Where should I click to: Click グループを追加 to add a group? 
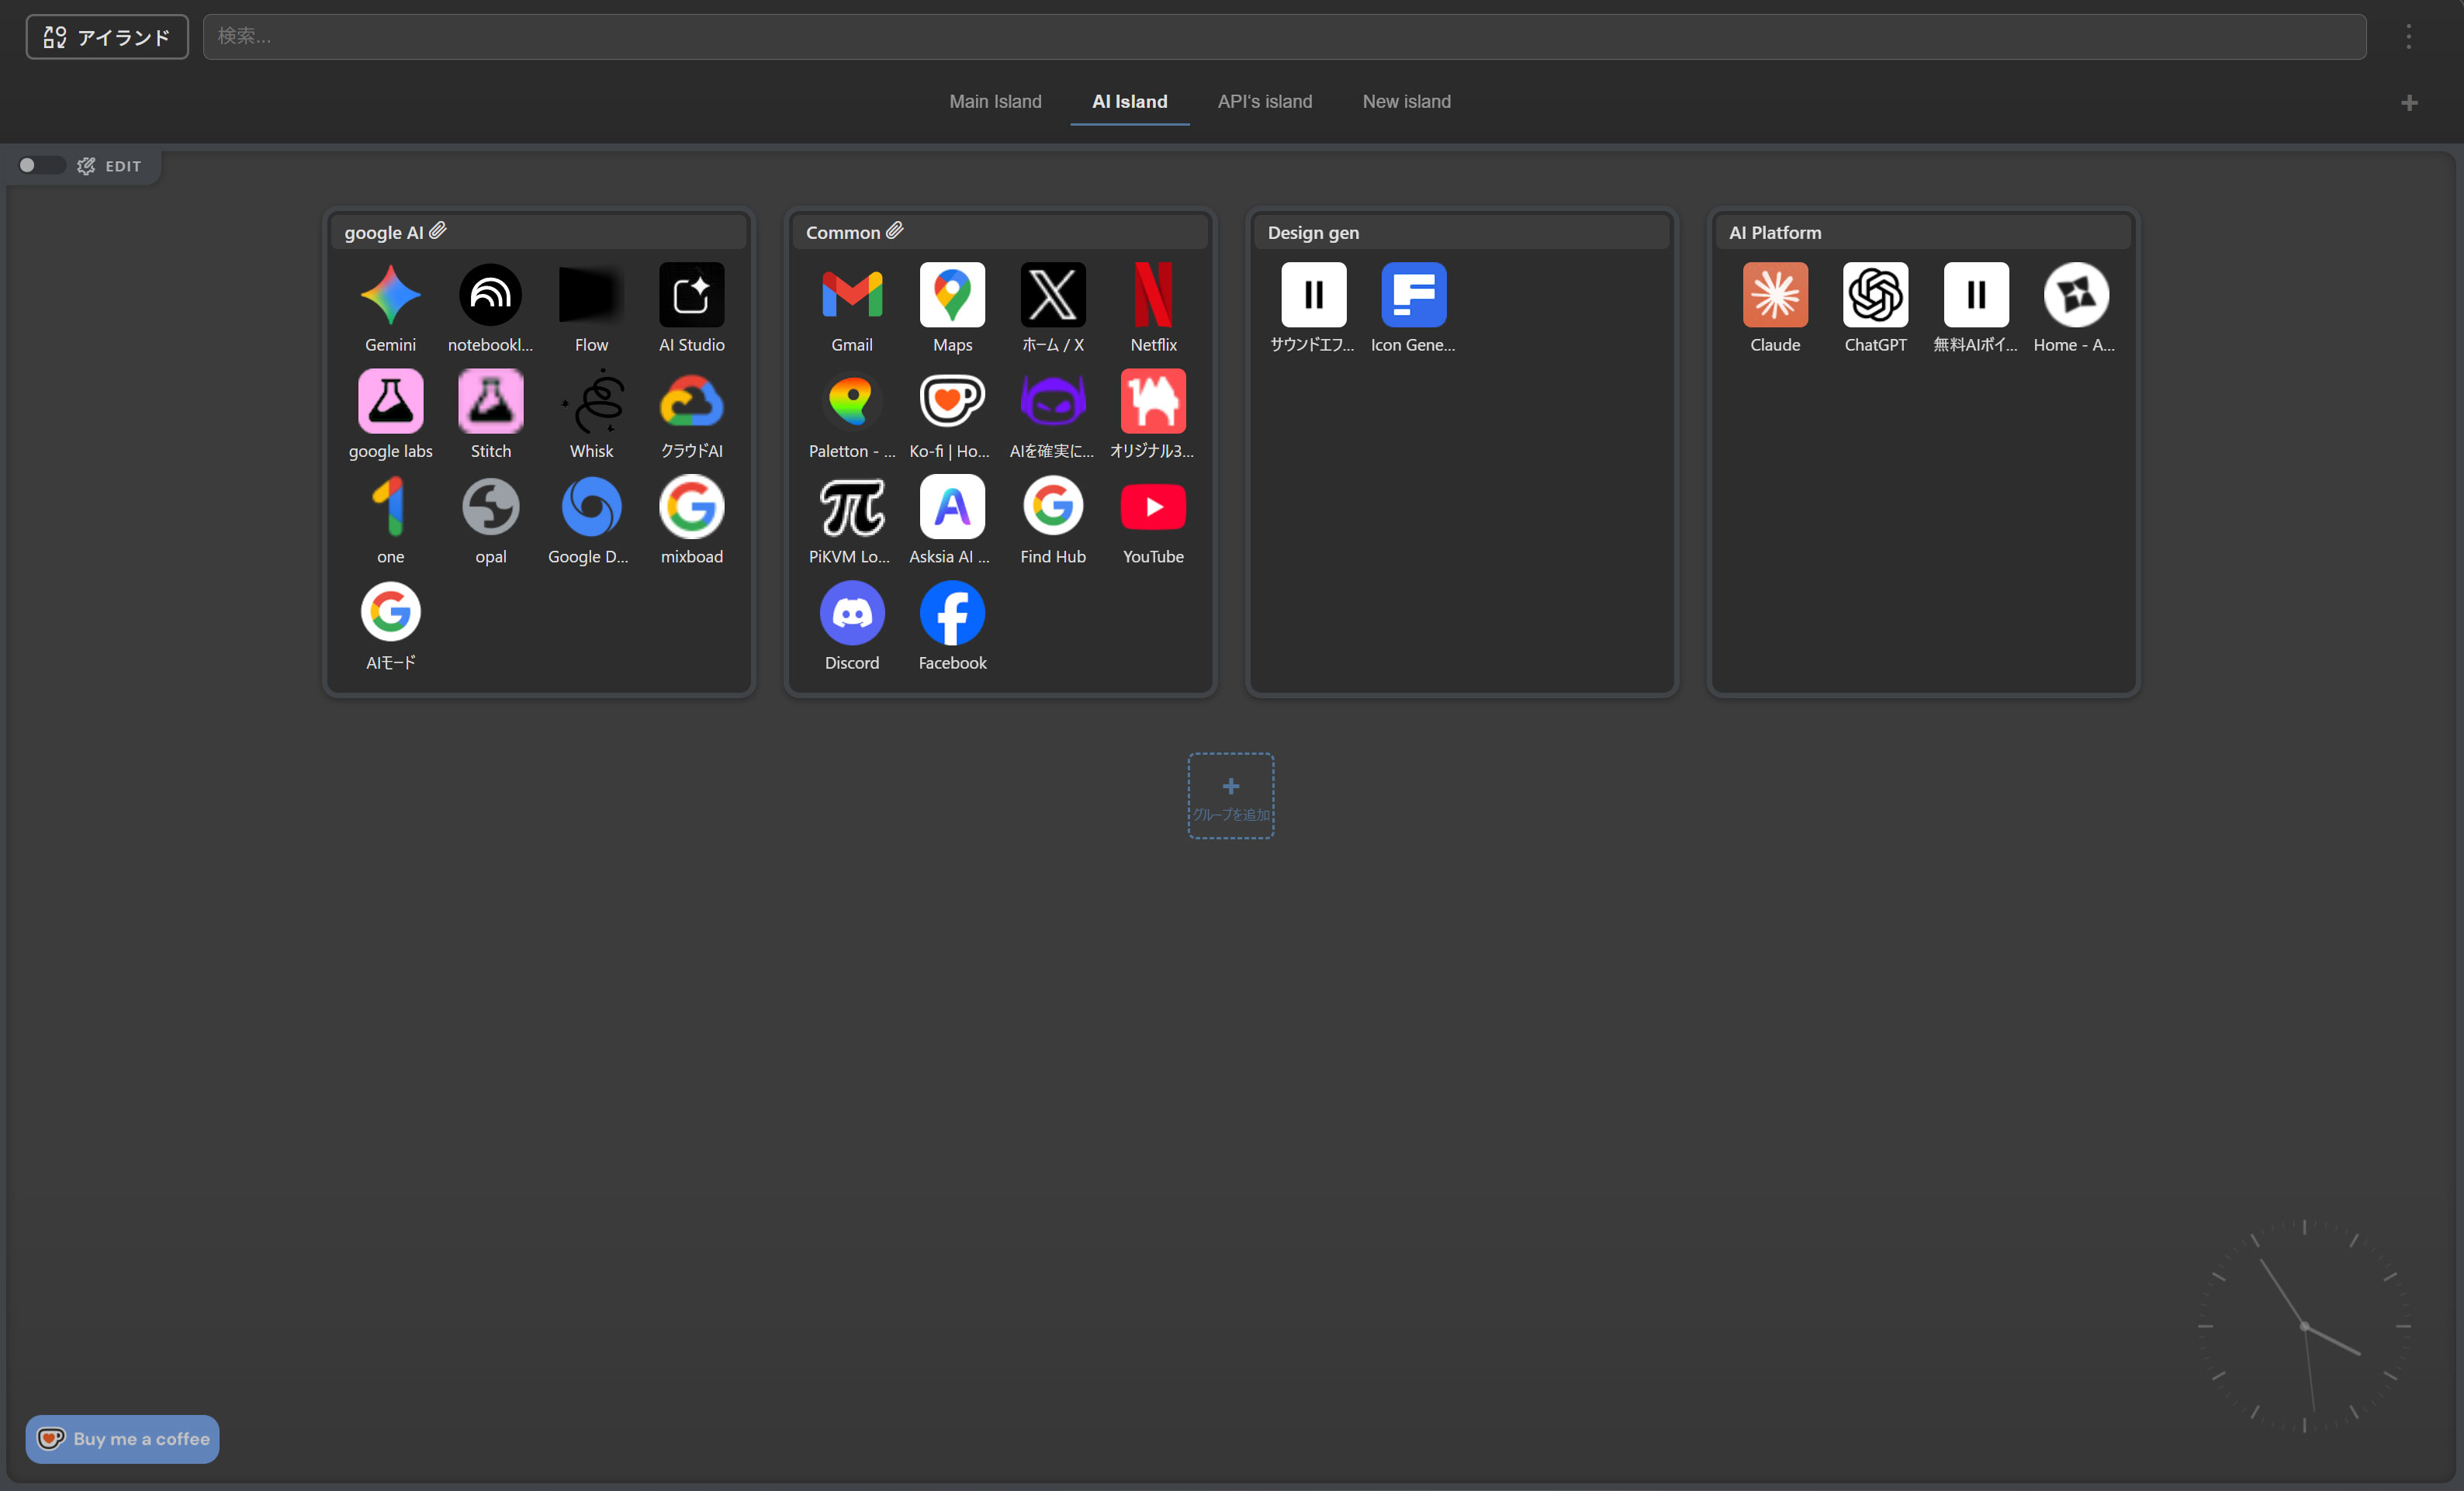tap(1230, 795)
